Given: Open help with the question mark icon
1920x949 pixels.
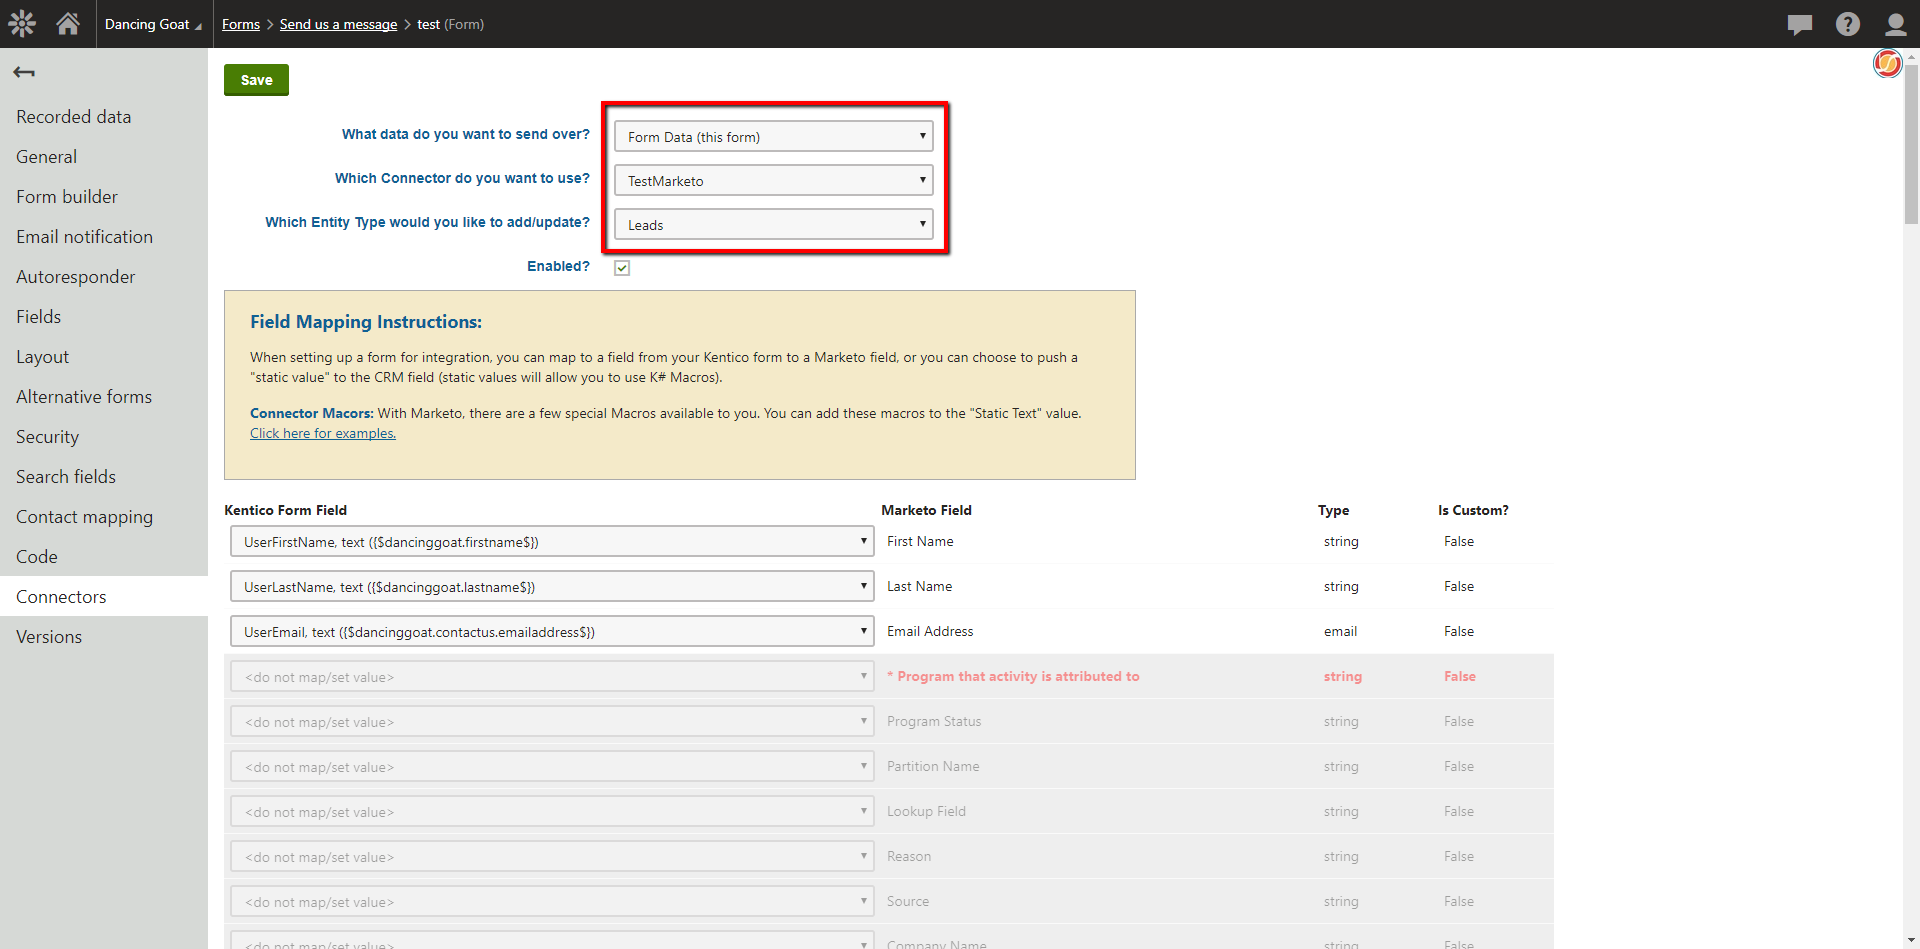Looking at the screenshot, I should pyautogui.click(x=1848, y=23).
